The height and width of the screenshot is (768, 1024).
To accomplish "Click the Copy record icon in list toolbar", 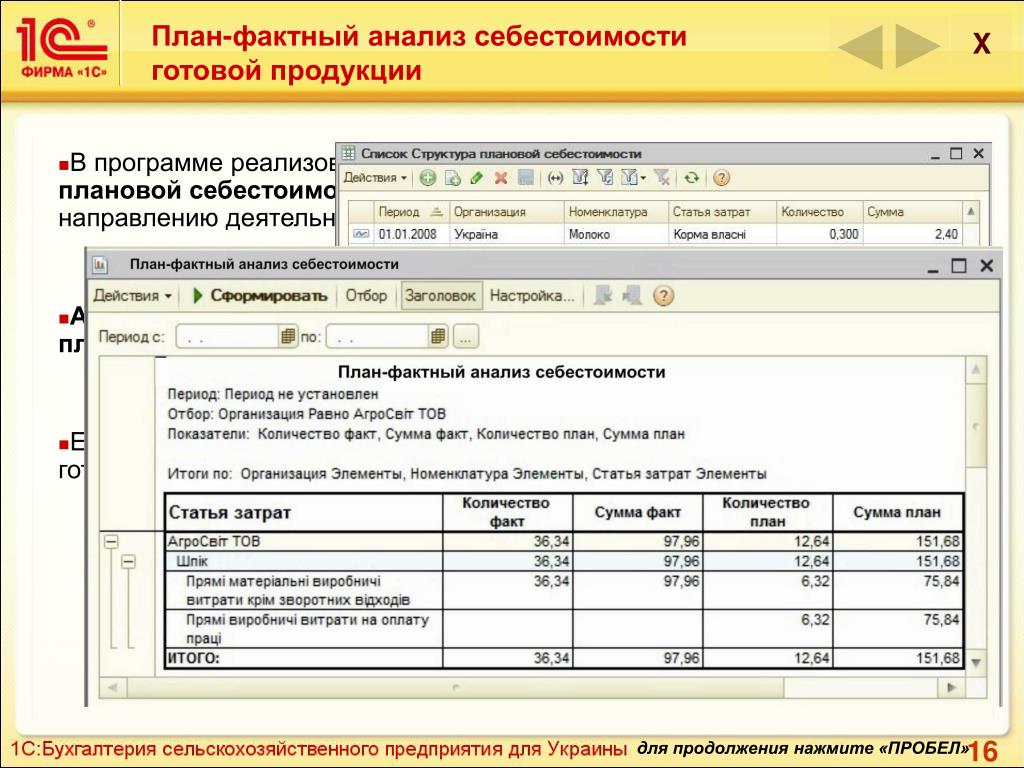I will coord(453,178).
